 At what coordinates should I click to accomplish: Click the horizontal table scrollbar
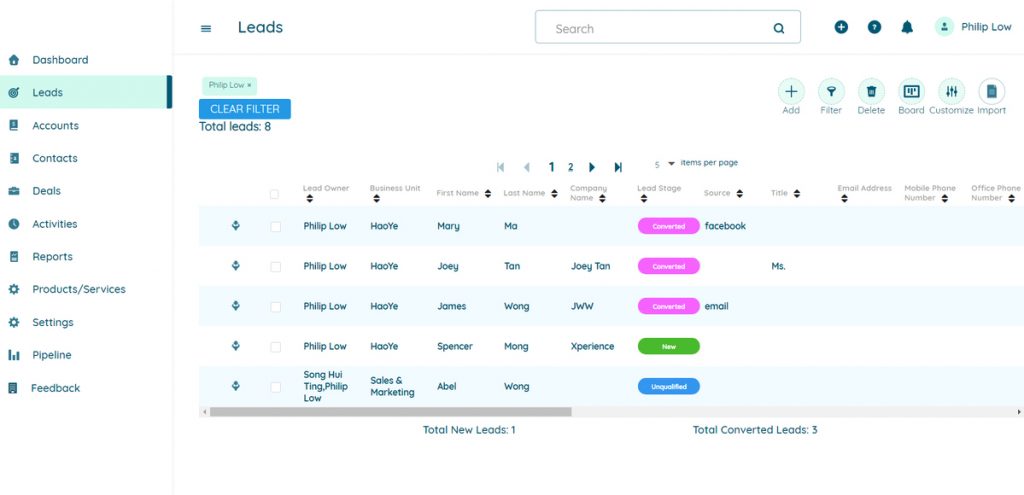[390, 412]
